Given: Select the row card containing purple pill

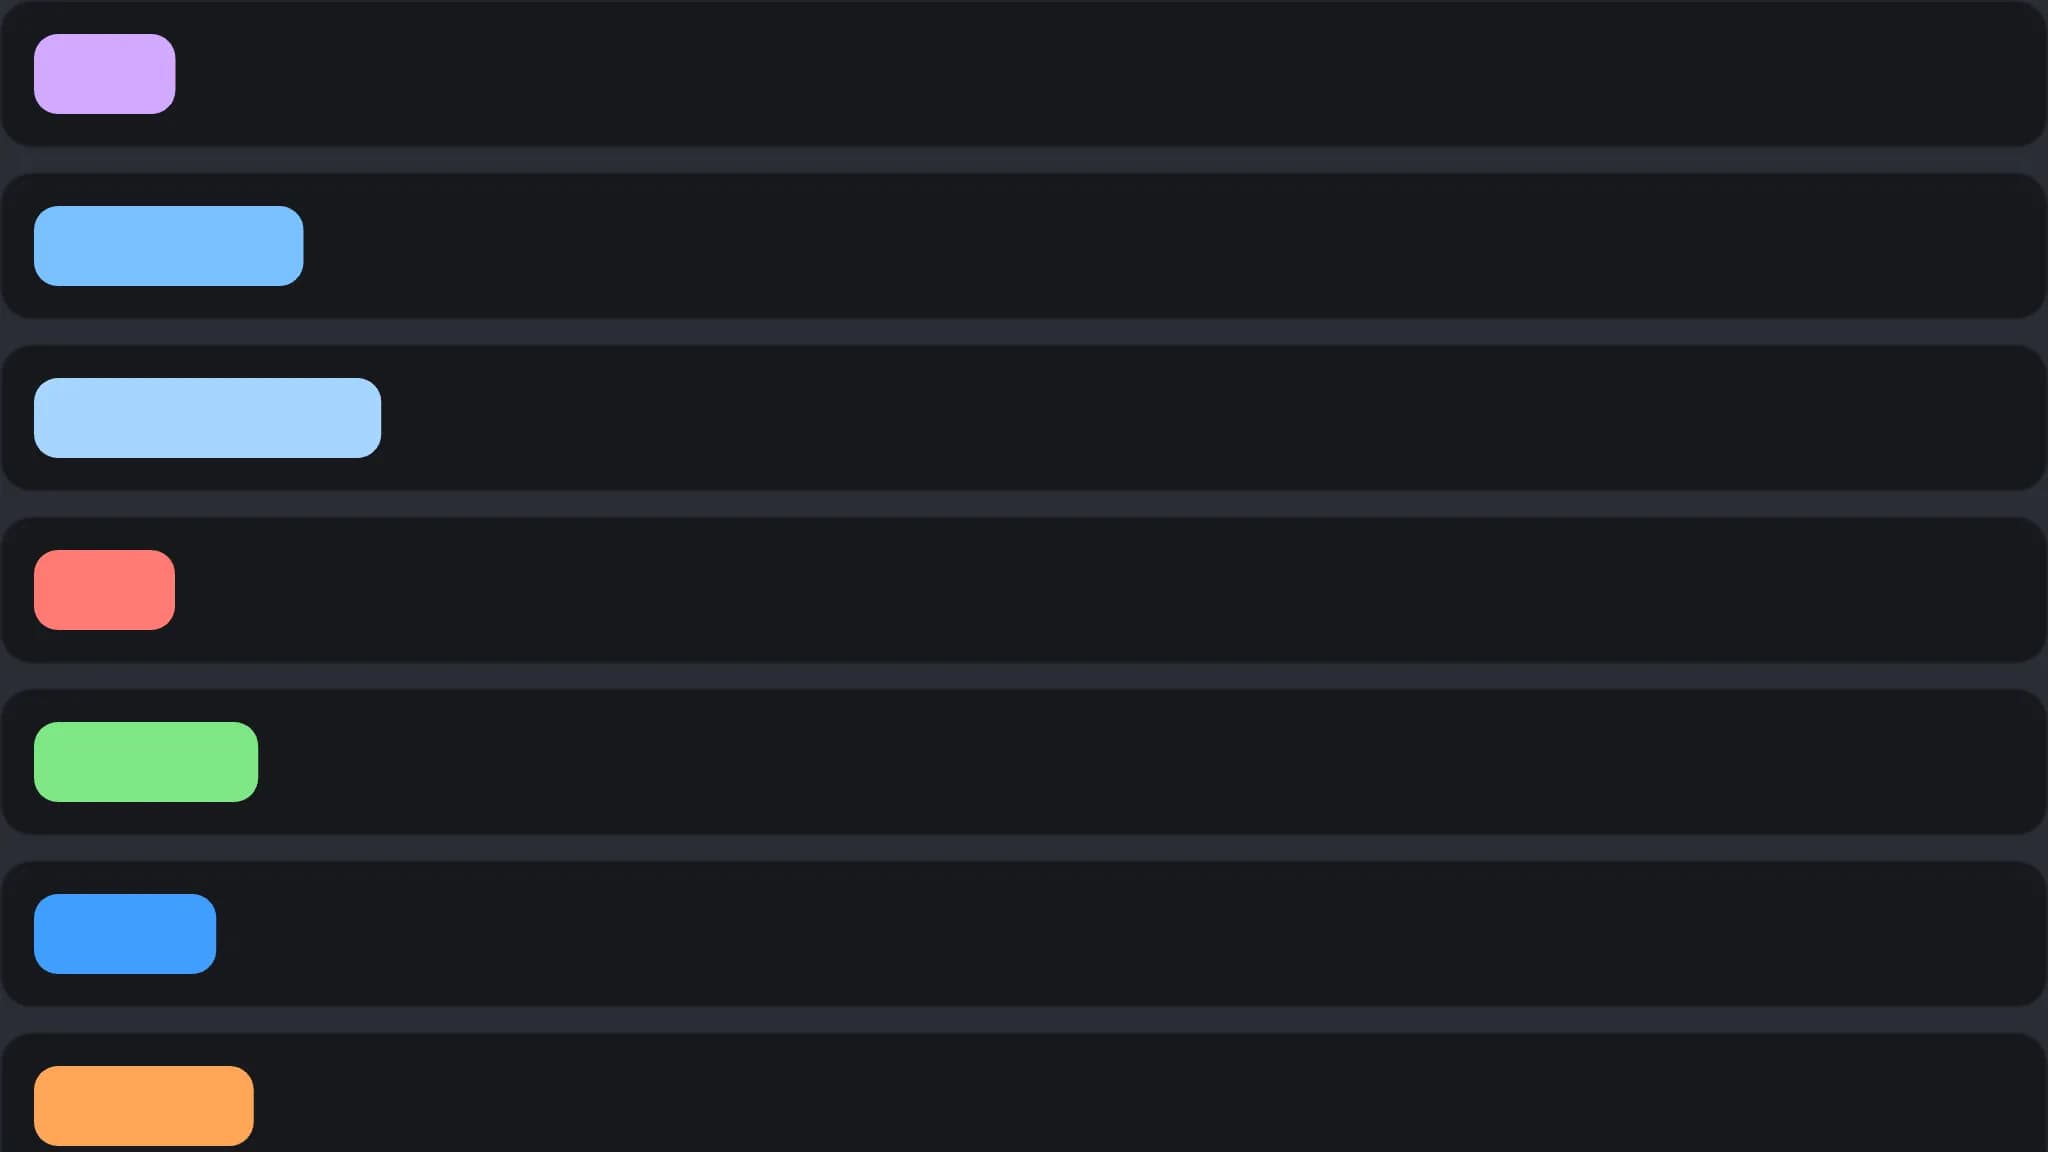Looking at the screenshot, I should (1024, 74).
